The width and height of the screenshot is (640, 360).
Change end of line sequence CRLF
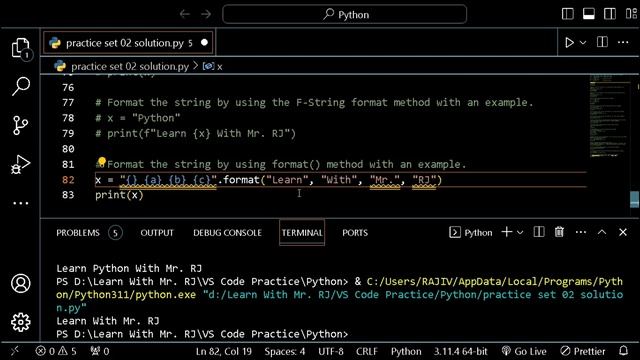[x=367, y=351]
